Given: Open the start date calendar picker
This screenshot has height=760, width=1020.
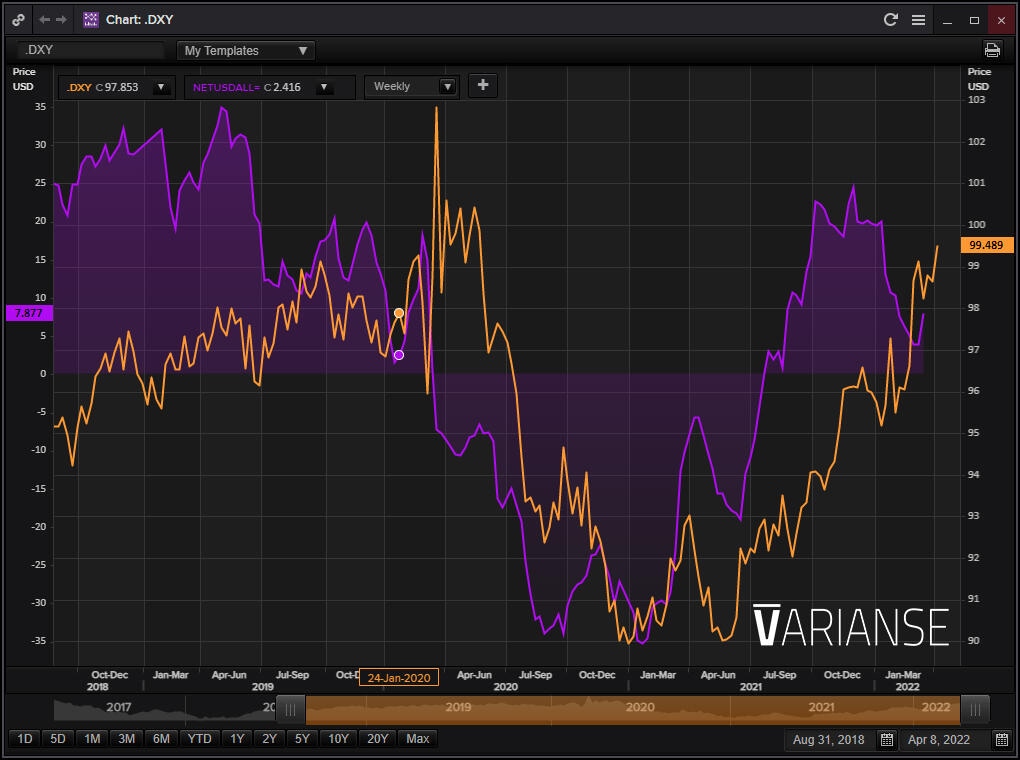Looking at the screenshot, I should tap(886, 740).
